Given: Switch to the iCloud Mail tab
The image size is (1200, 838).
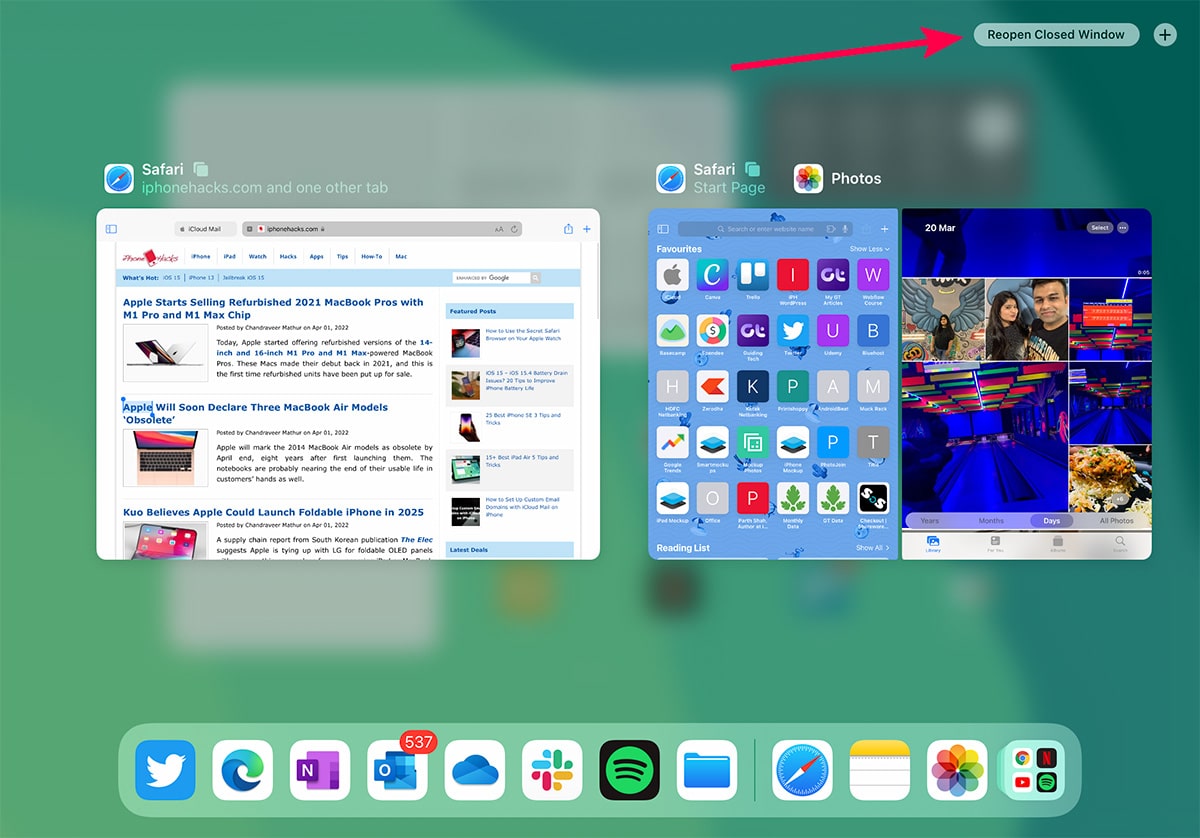Looking at the screenshot, I should pyautogui.click(x=205, y=229).
